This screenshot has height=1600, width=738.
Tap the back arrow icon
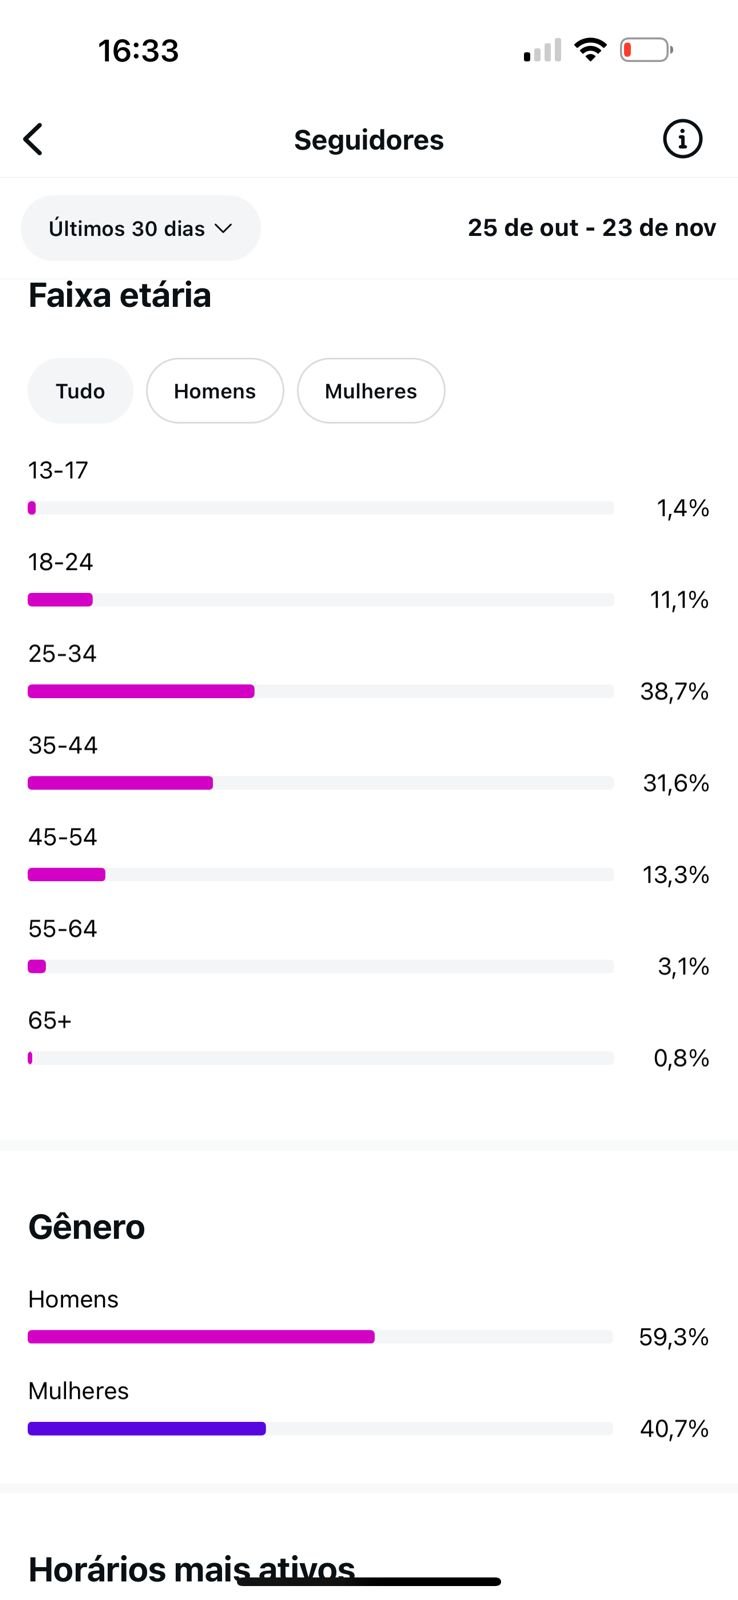[33, 140]
